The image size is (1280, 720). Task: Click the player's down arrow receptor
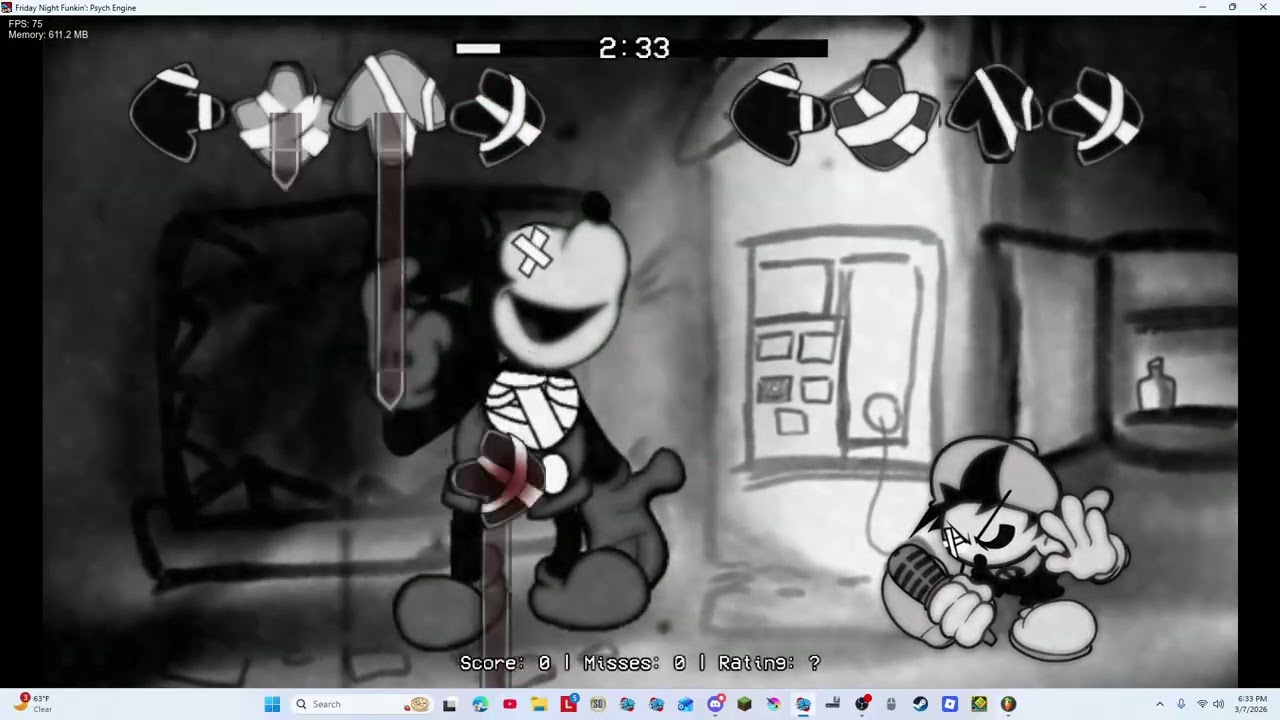point(884,115)
